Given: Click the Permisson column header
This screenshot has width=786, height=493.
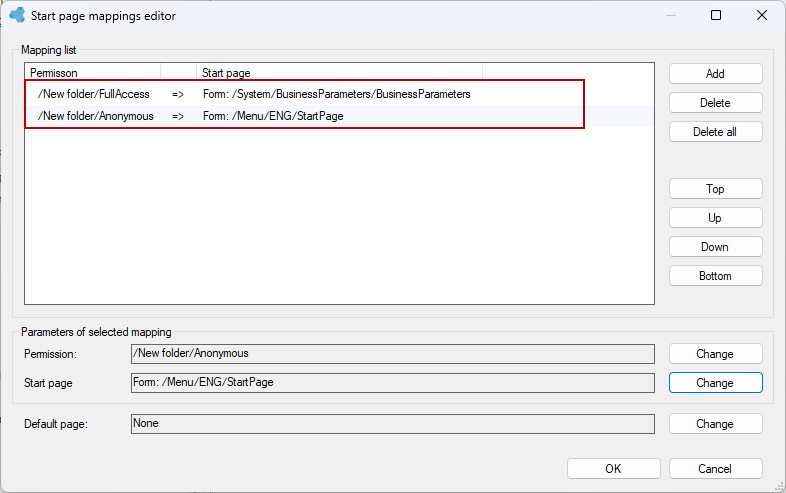Looking at the screenshot, I should tap(93, 73).
